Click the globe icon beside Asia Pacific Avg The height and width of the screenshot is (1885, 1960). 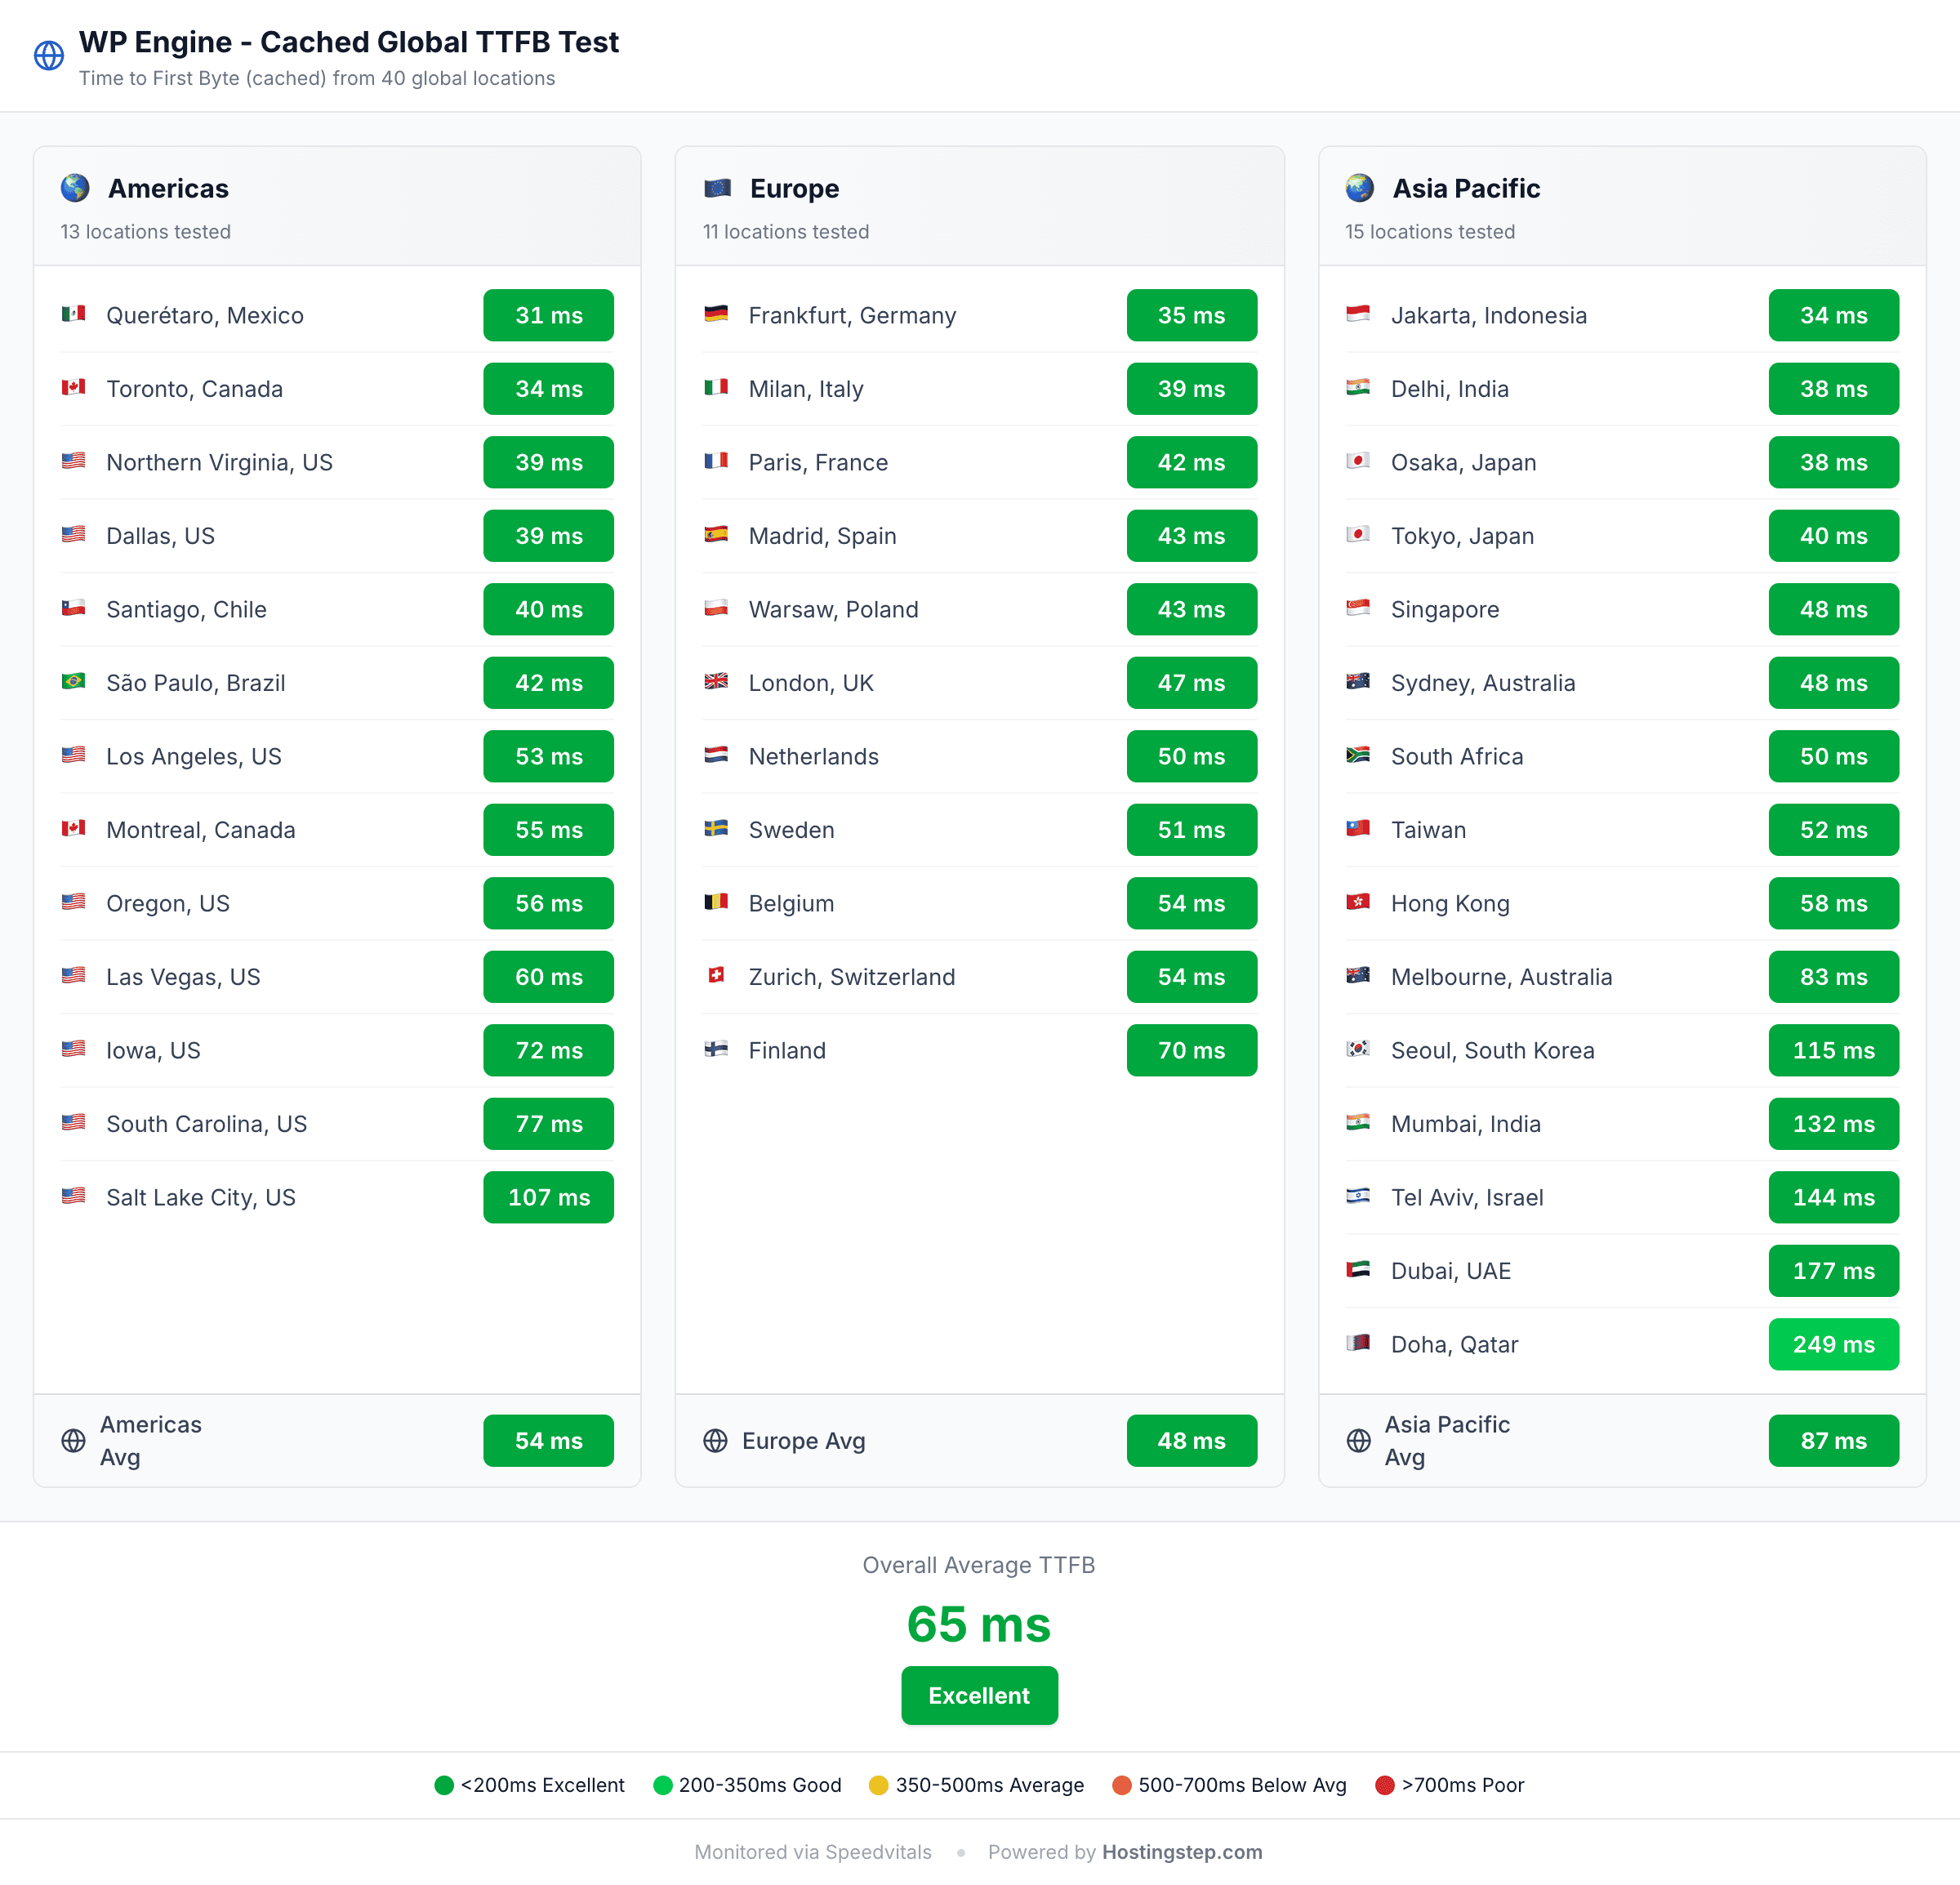pyautogui.click(x=1358, y=1440)
